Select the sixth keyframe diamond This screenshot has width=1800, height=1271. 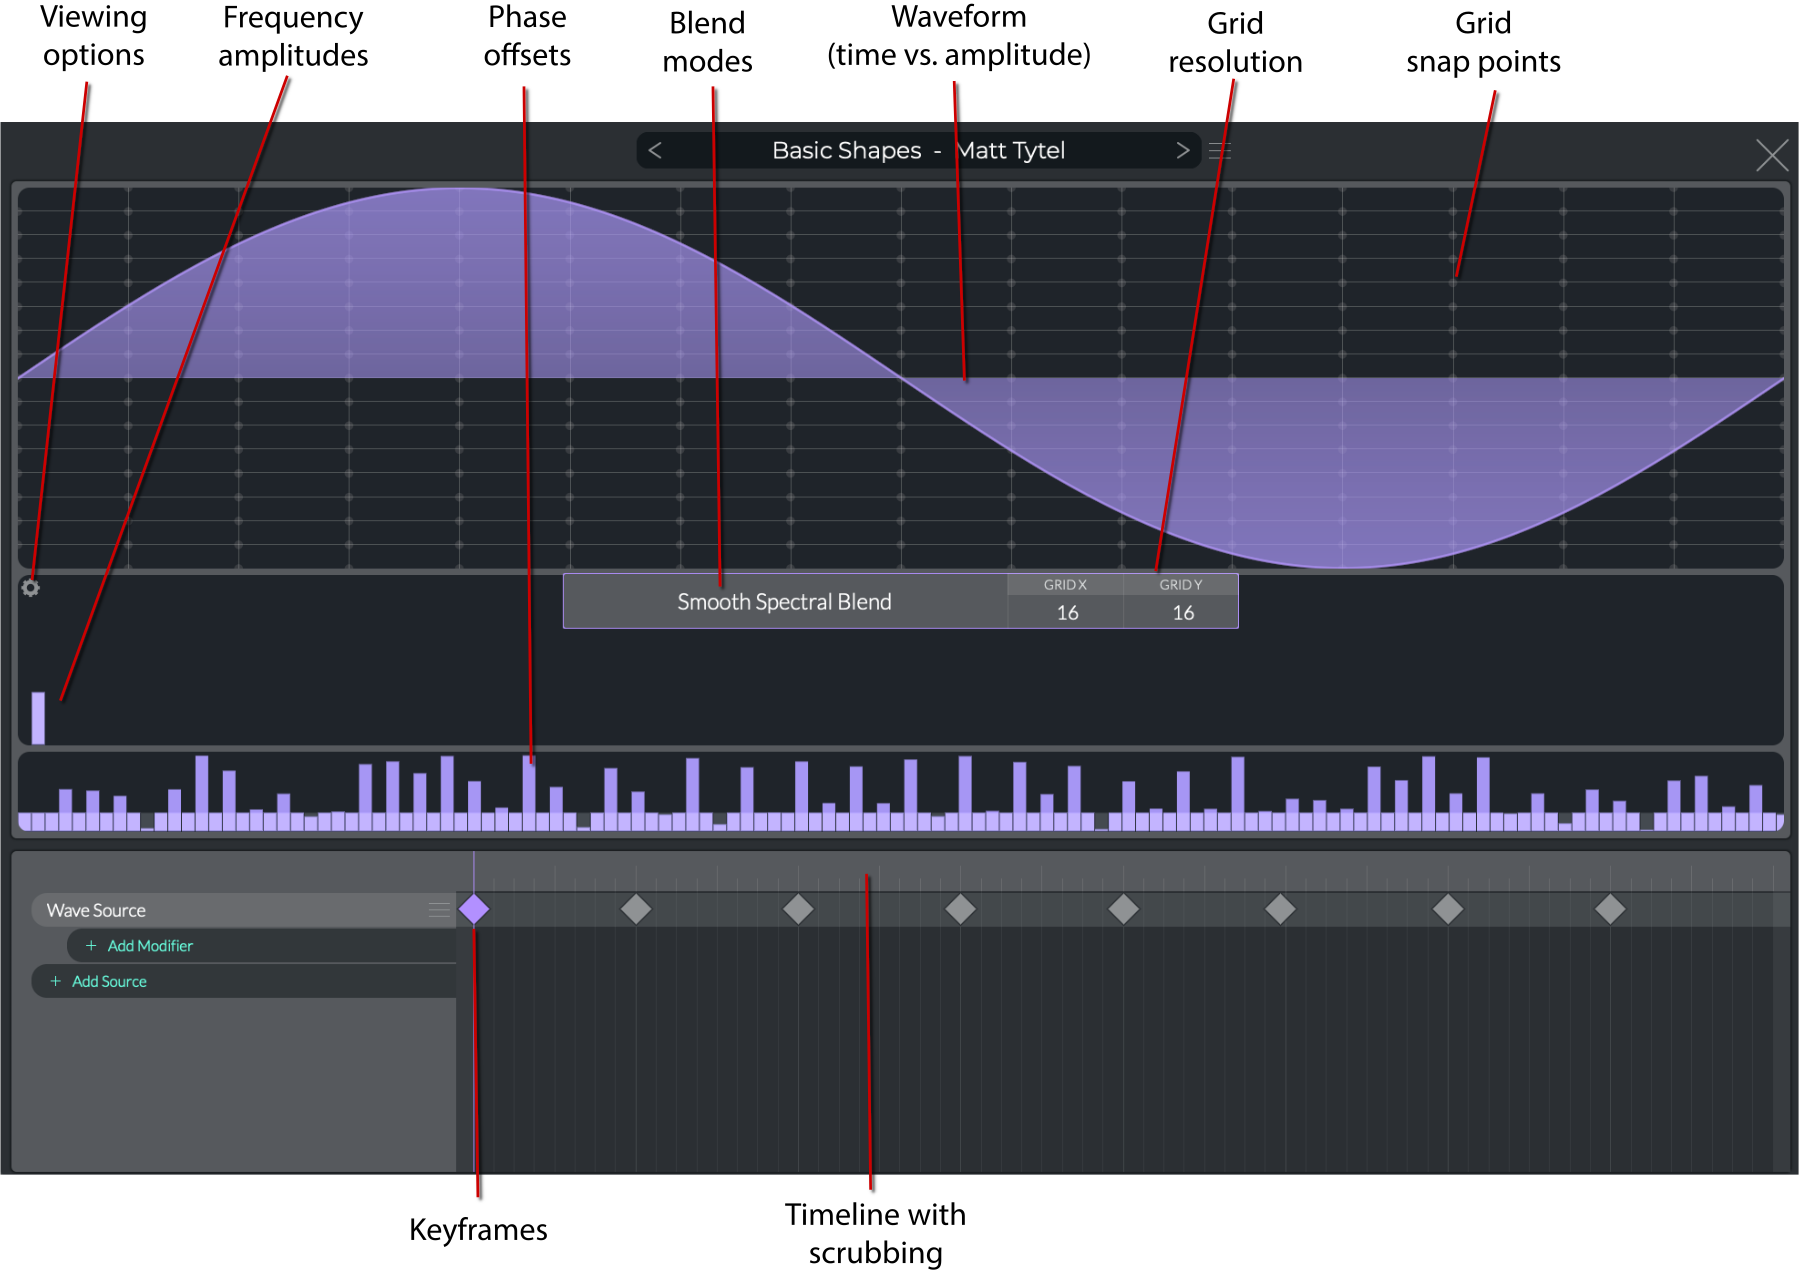click(x=1281, y=909)
